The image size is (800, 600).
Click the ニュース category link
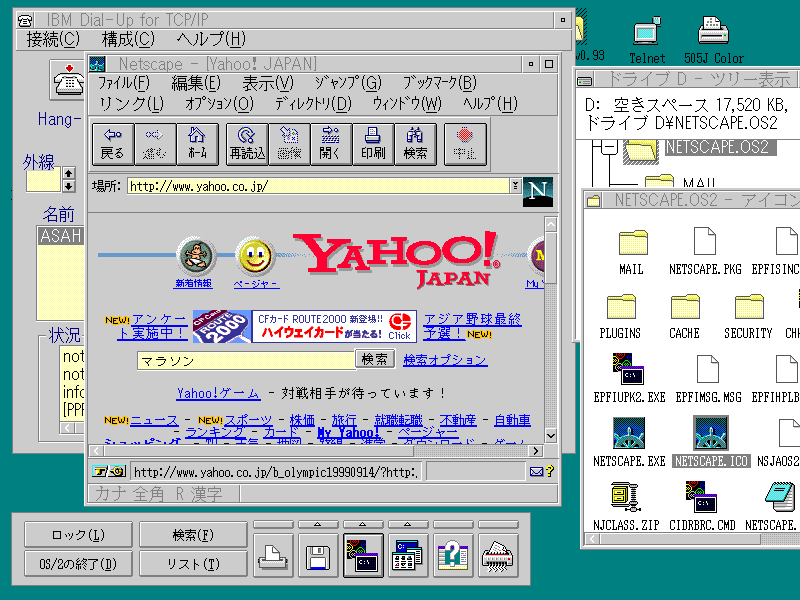pos(154,420)
